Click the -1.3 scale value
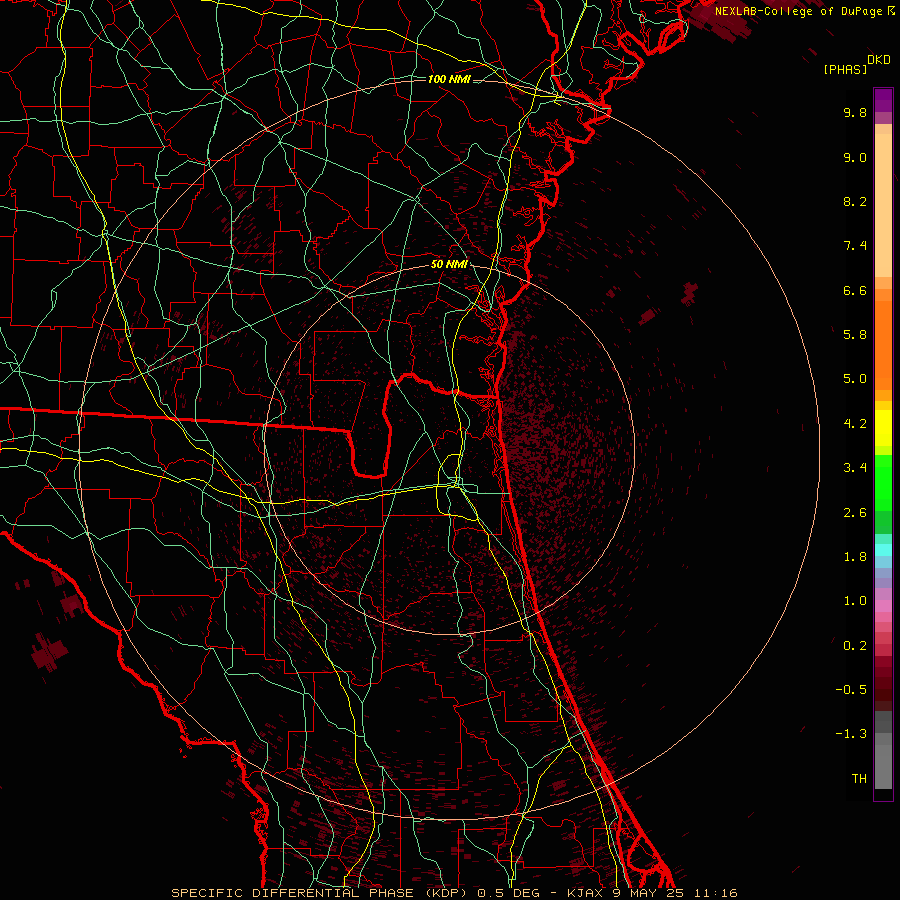 click(x=851, y=734)
